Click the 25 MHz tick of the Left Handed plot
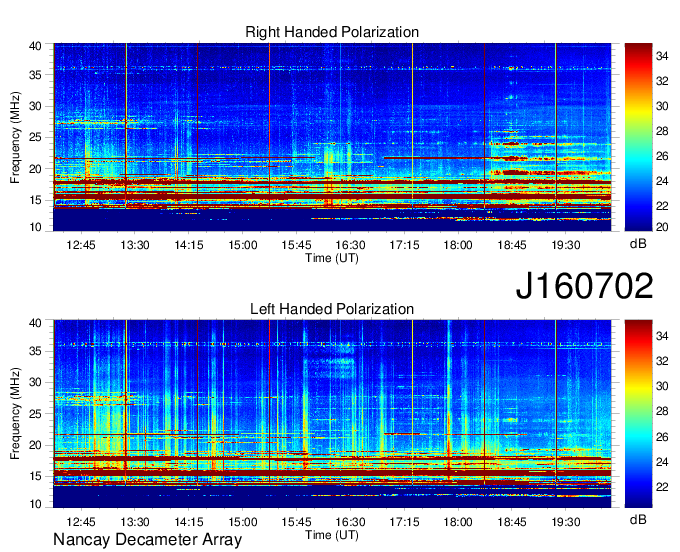Viewport: 680px width, 552px height. [35, 414]
